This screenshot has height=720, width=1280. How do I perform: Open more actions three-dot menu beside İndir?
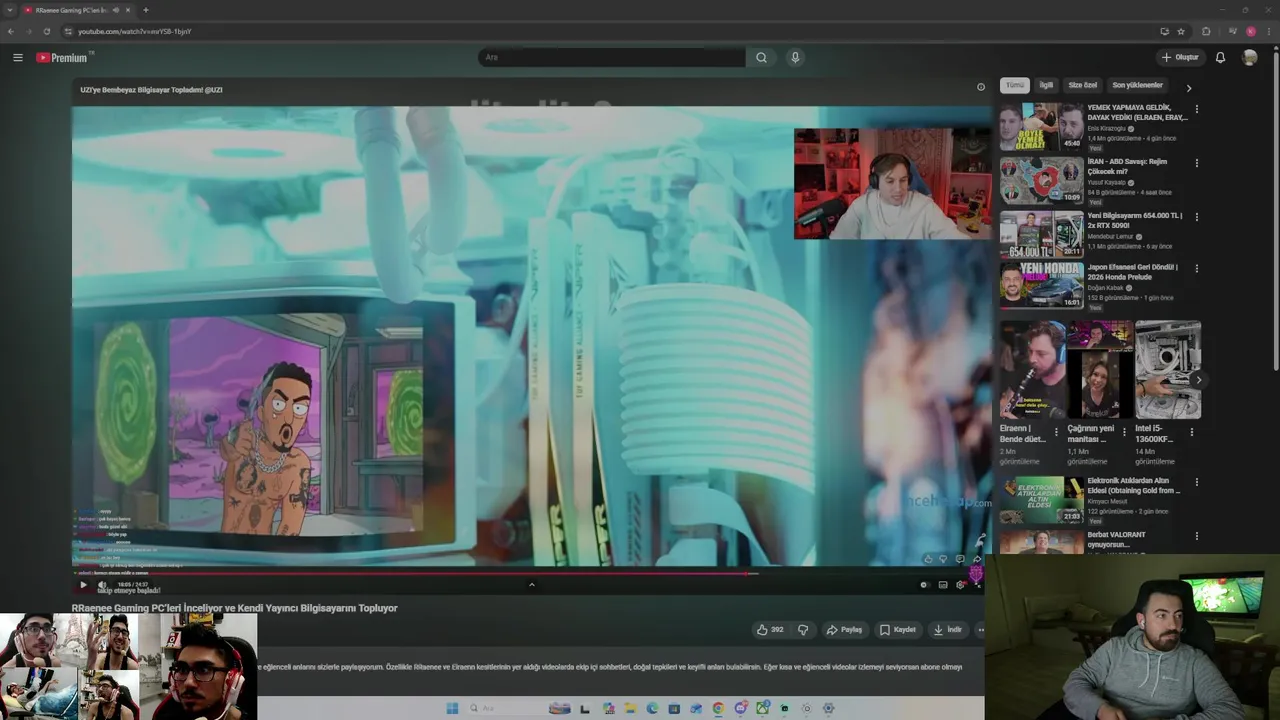(x=981, y=630)
